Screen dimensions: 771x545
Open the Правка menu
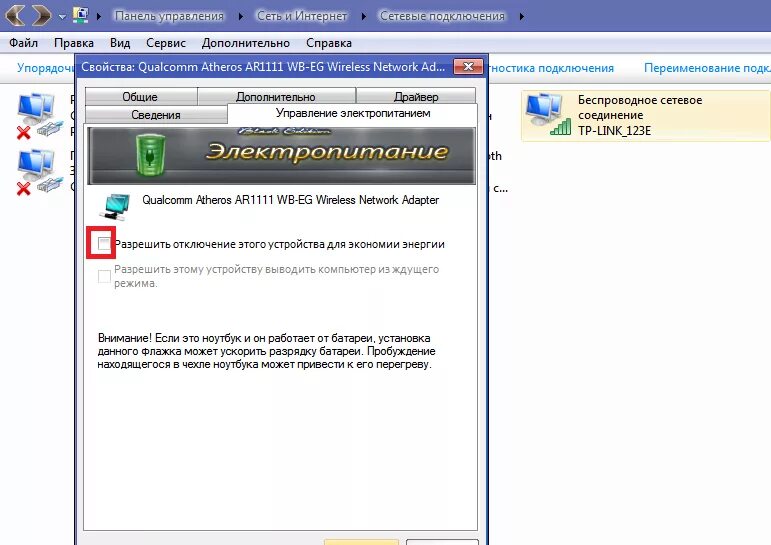point(74,43)
